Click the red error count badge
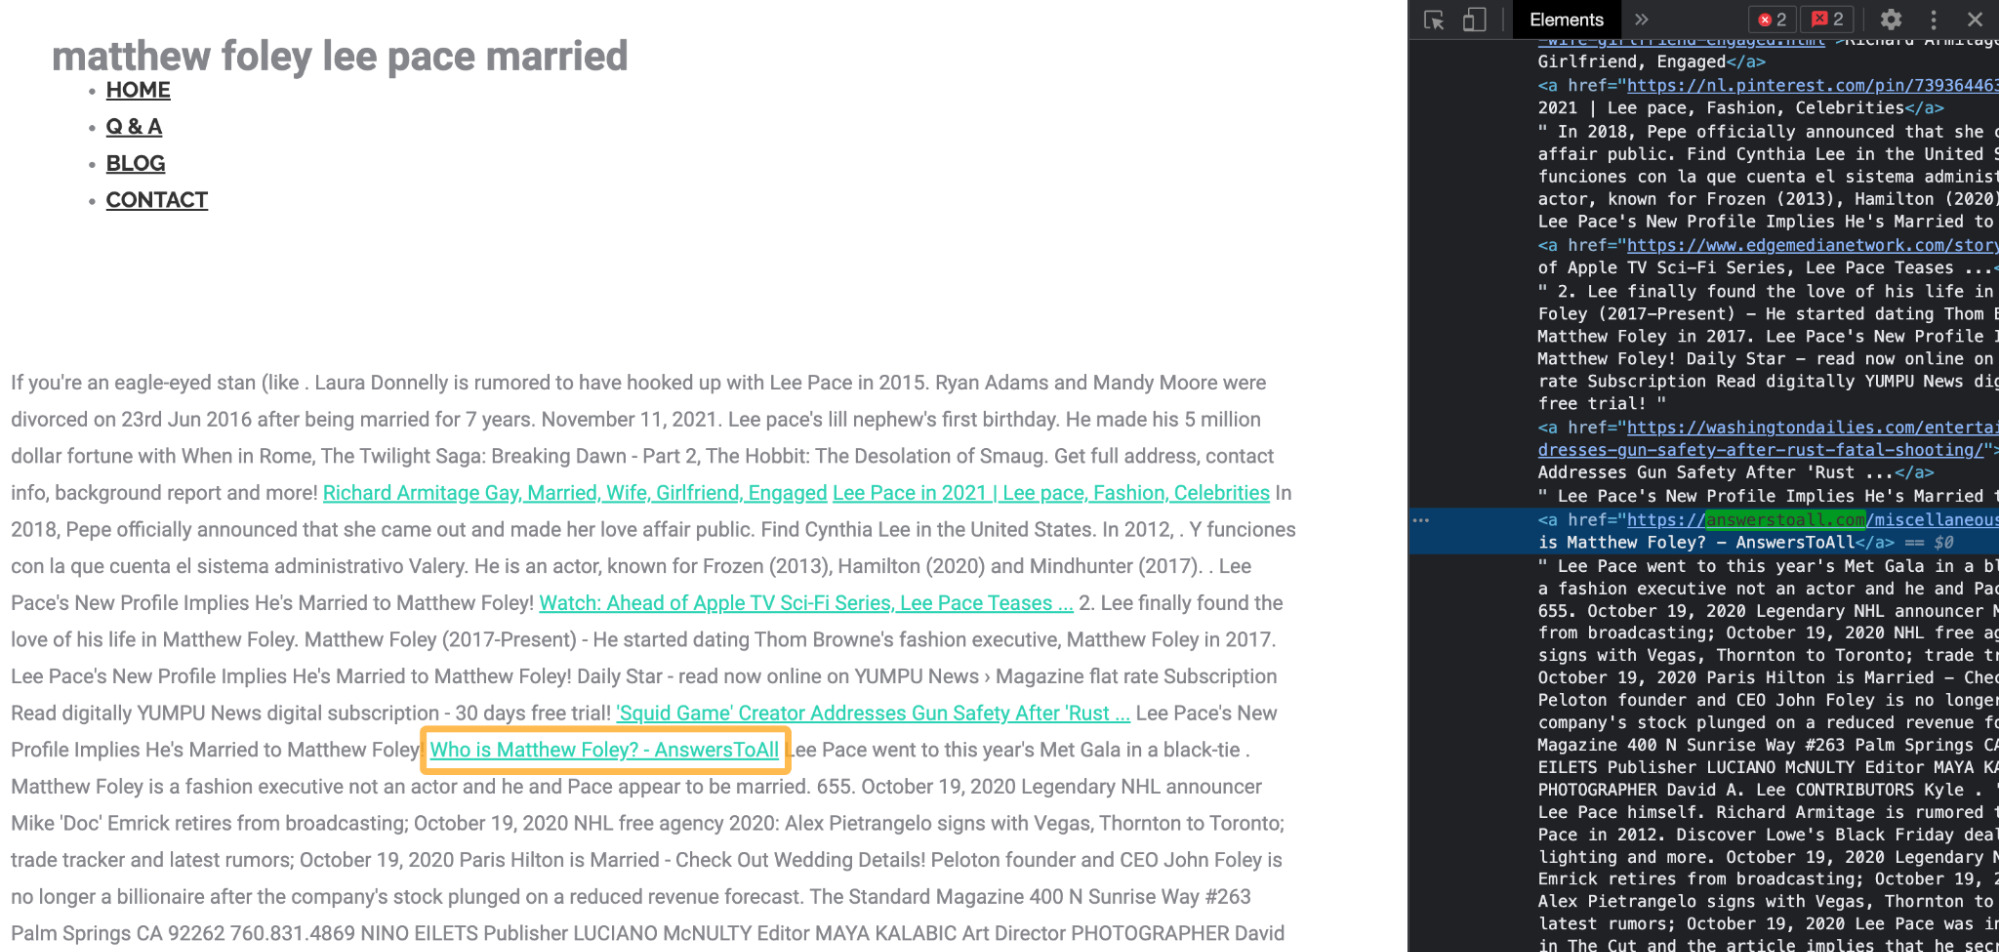Viewport: 1999px width, 952px height. click(1772, 20)
